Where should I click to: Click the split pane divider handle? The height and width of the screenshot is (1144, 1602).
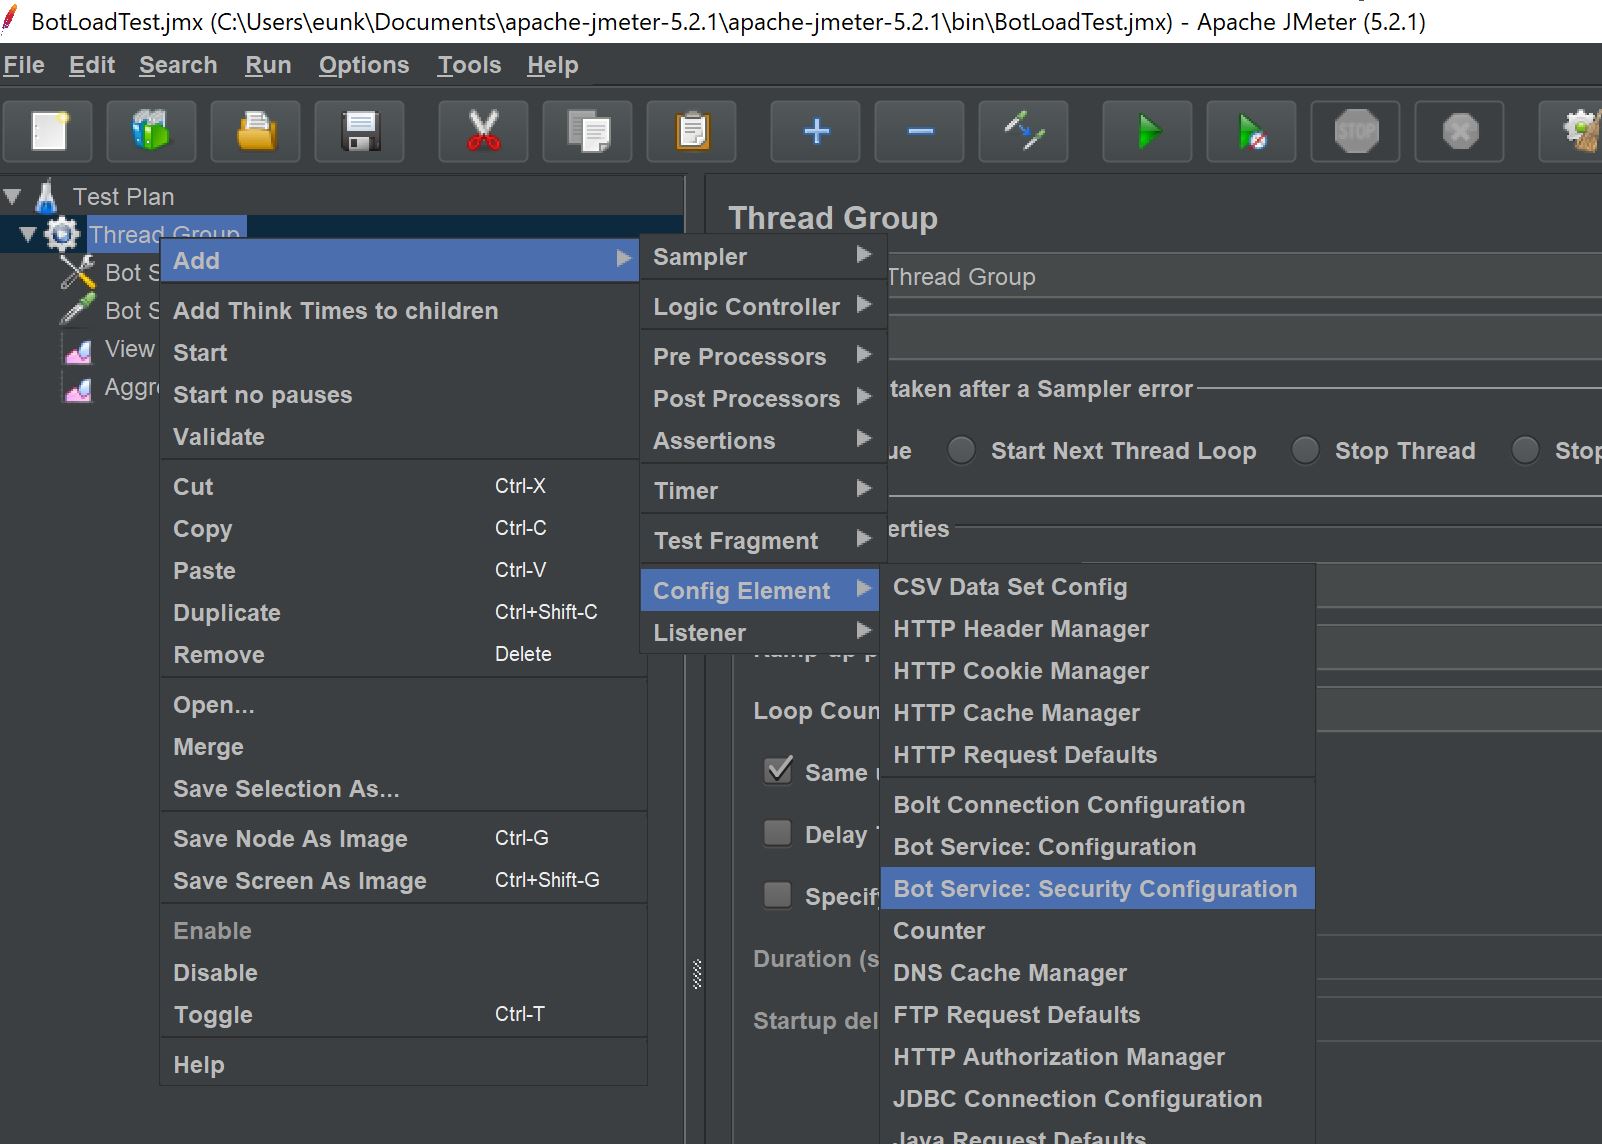tap(696, 974)
